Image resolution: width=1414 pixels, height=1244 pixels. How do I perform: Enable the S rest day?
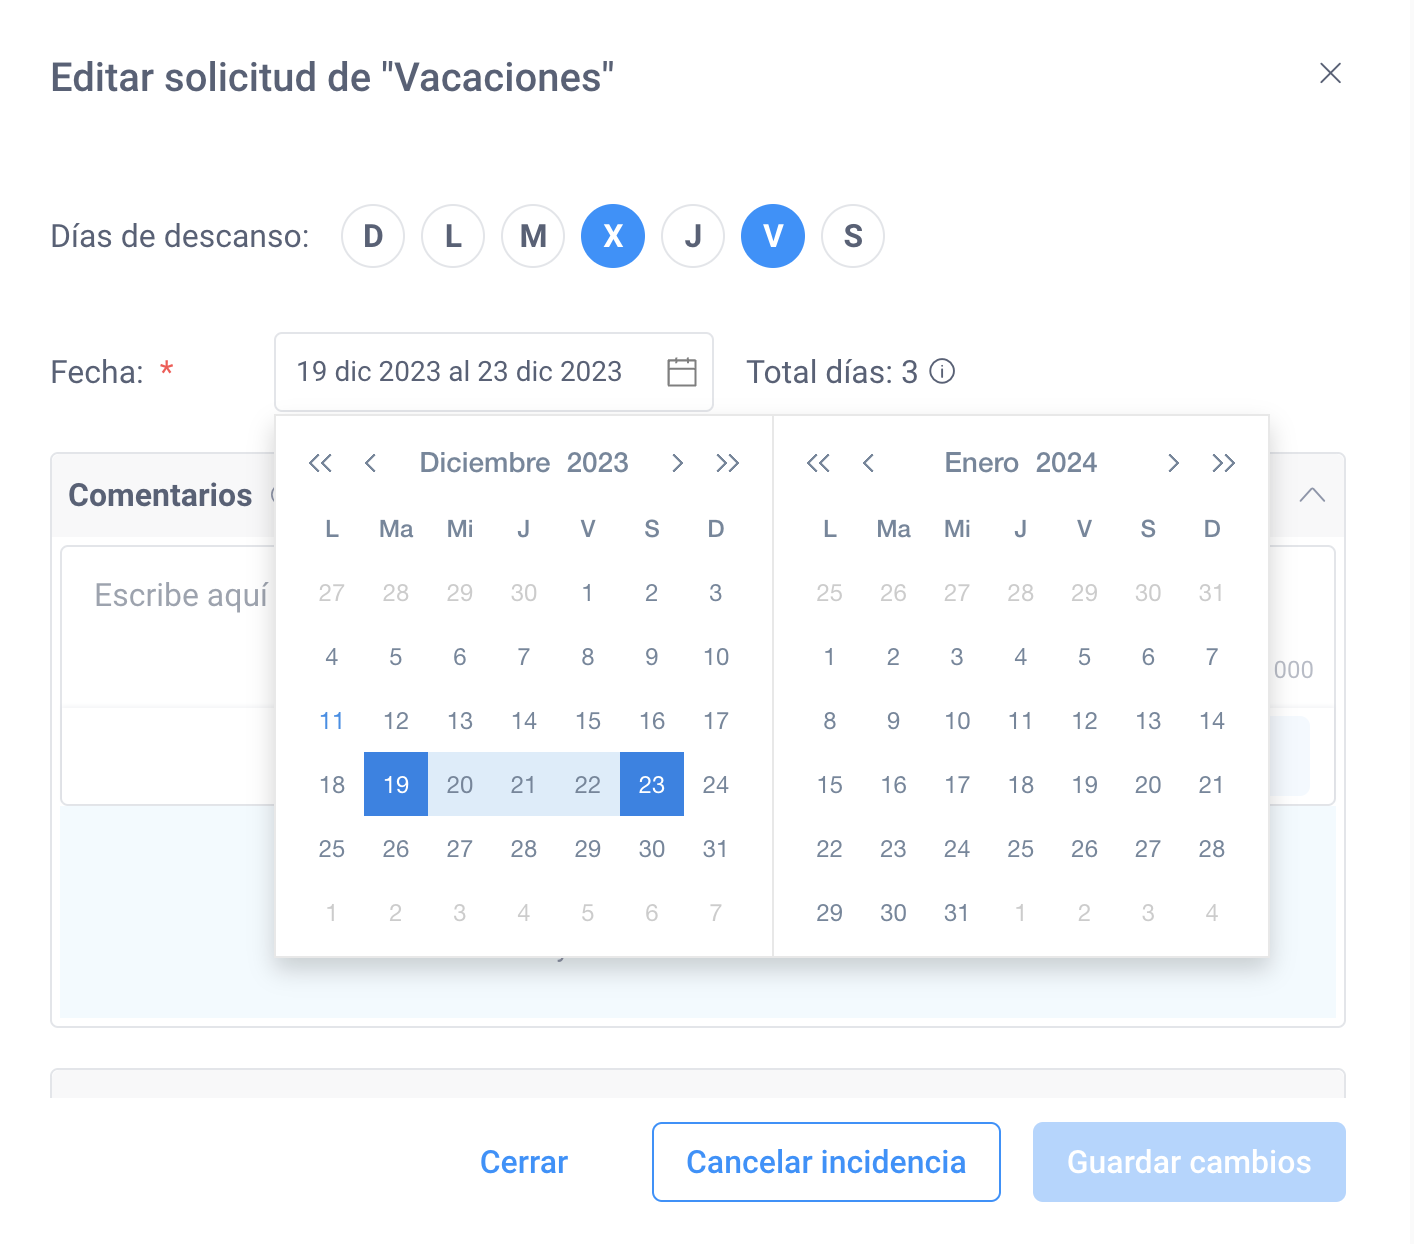[x=853, y=236]
